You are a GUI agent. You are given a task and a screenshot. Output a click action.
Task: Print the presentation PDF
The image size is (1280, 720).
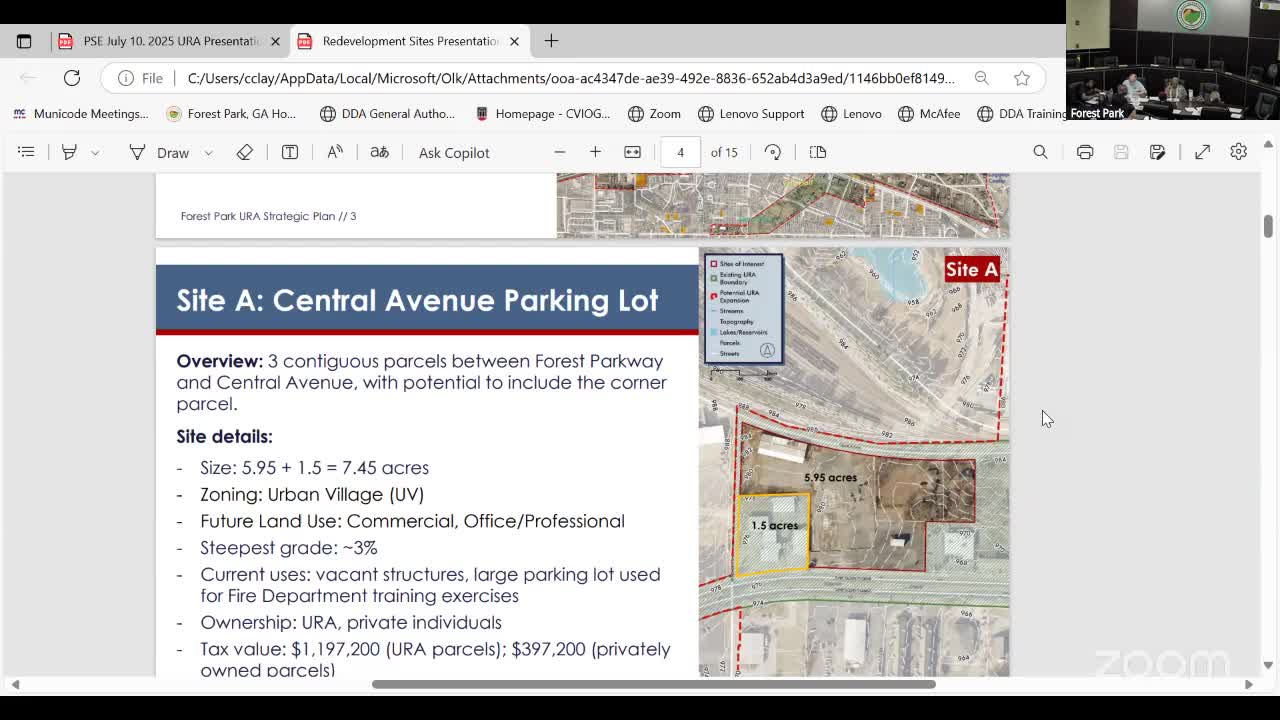(1085, 151)
